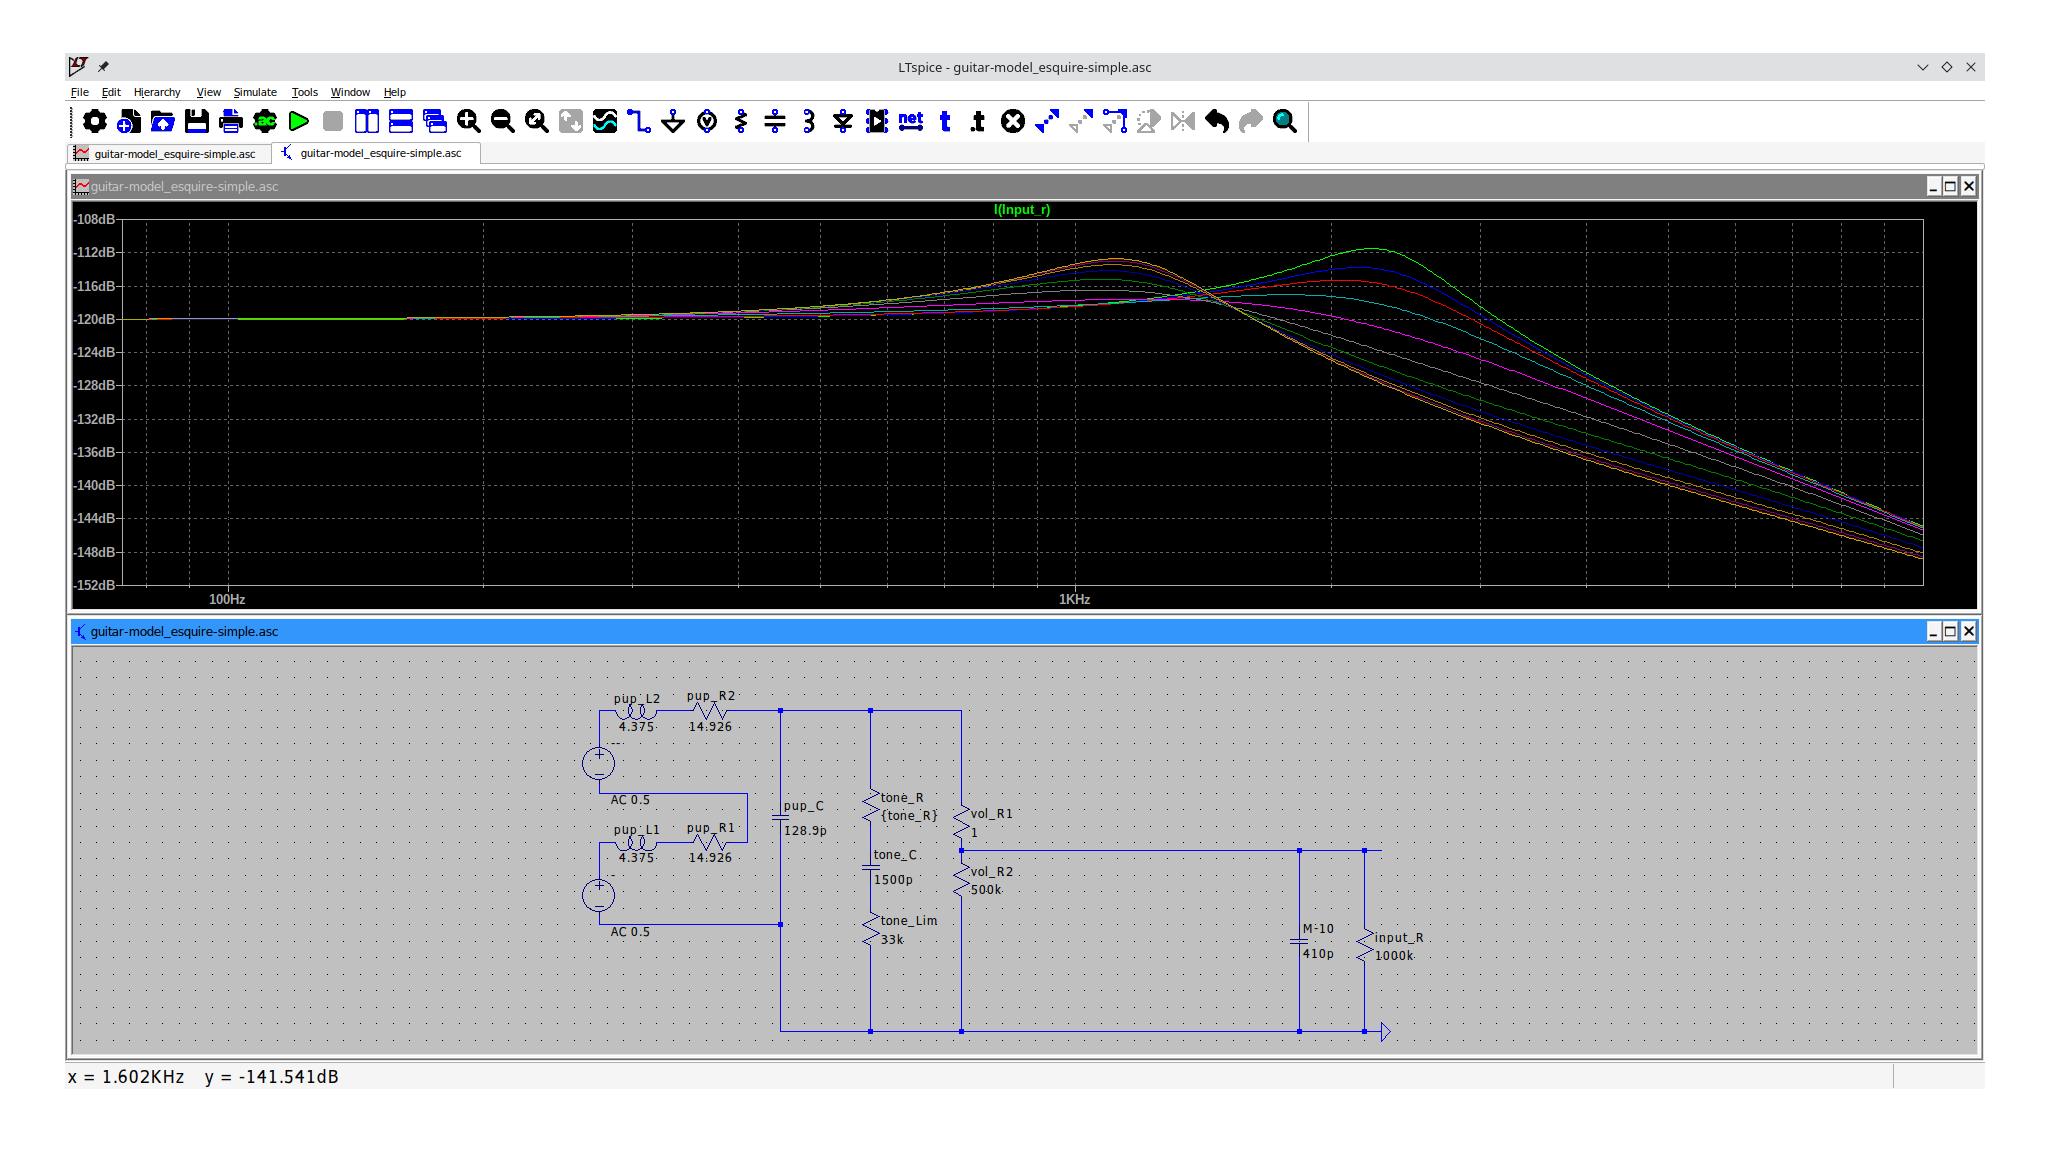Screen dimensions: 2050x1166
Task: Select the Diode component tool
Action: 843,121
